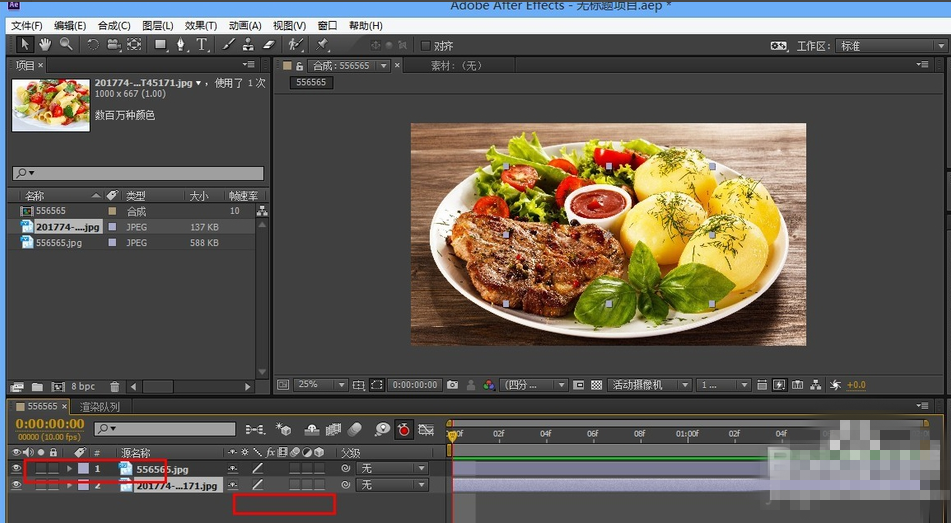This screenshot has width=951, height=523.
Task: Enable the 对齐 snapping checkbox
Action: [x=426, y=46]
